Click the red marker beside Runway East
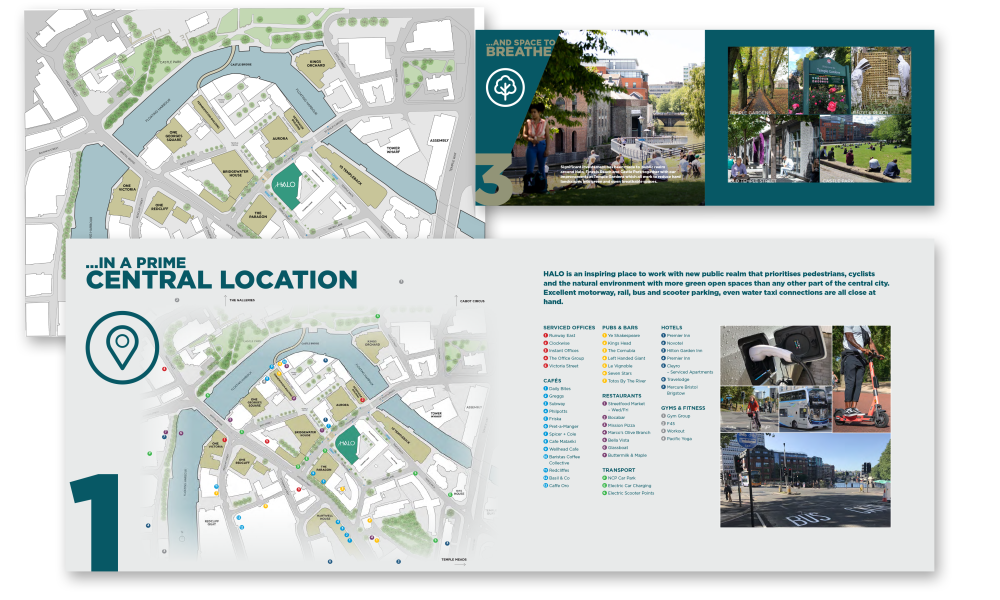This screenshot has width=1000, height=600. pos(546,336)
